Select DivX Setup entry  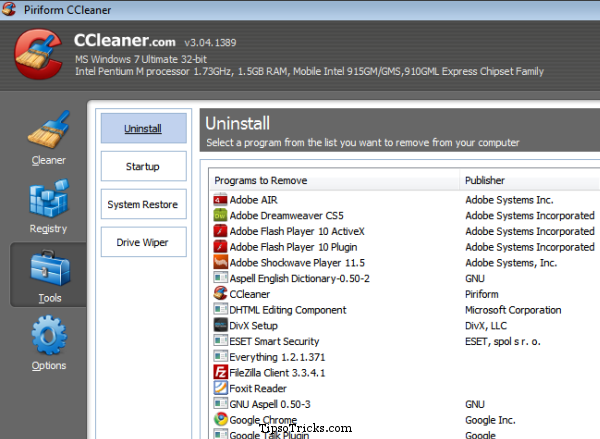pyautogui.click(x=253, y=325)
